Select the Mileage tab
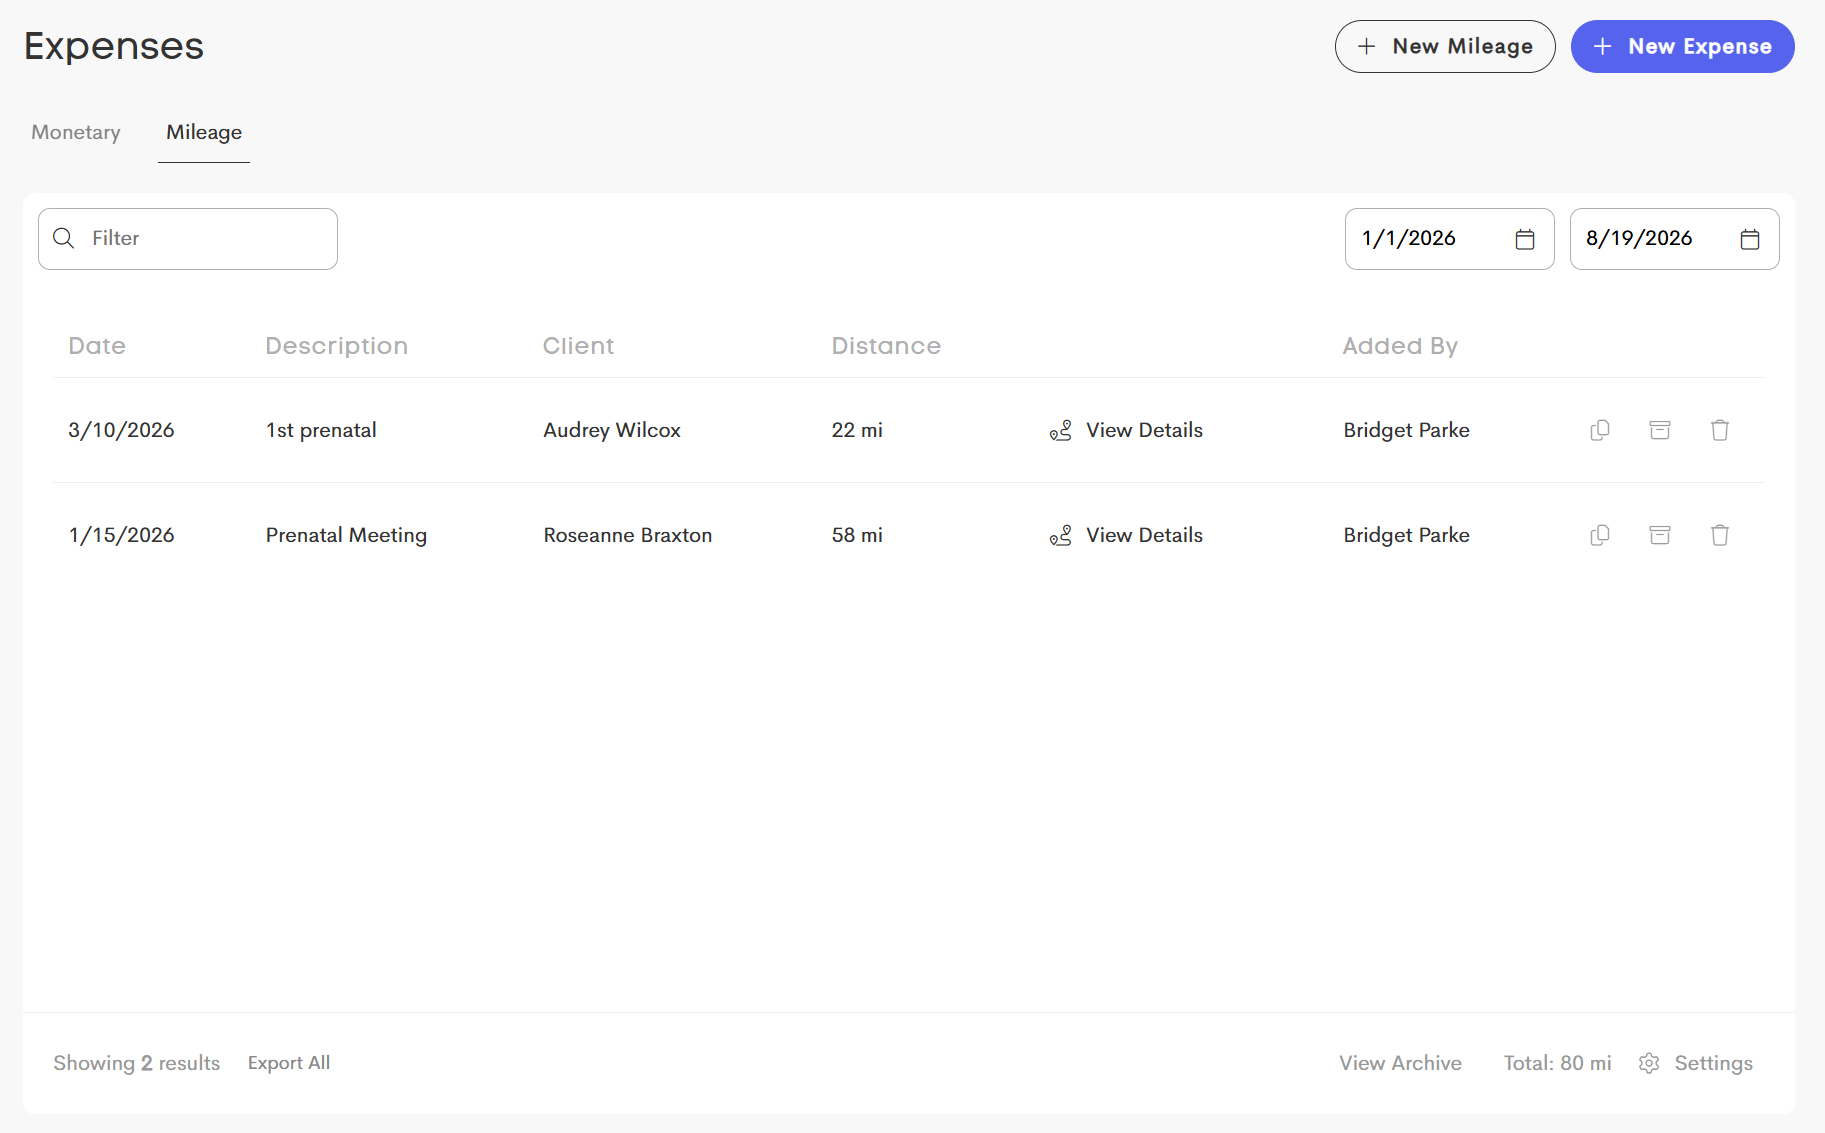Viewport: 1825px width, 1133px height. pyautogui.click(x=204, y=132)
